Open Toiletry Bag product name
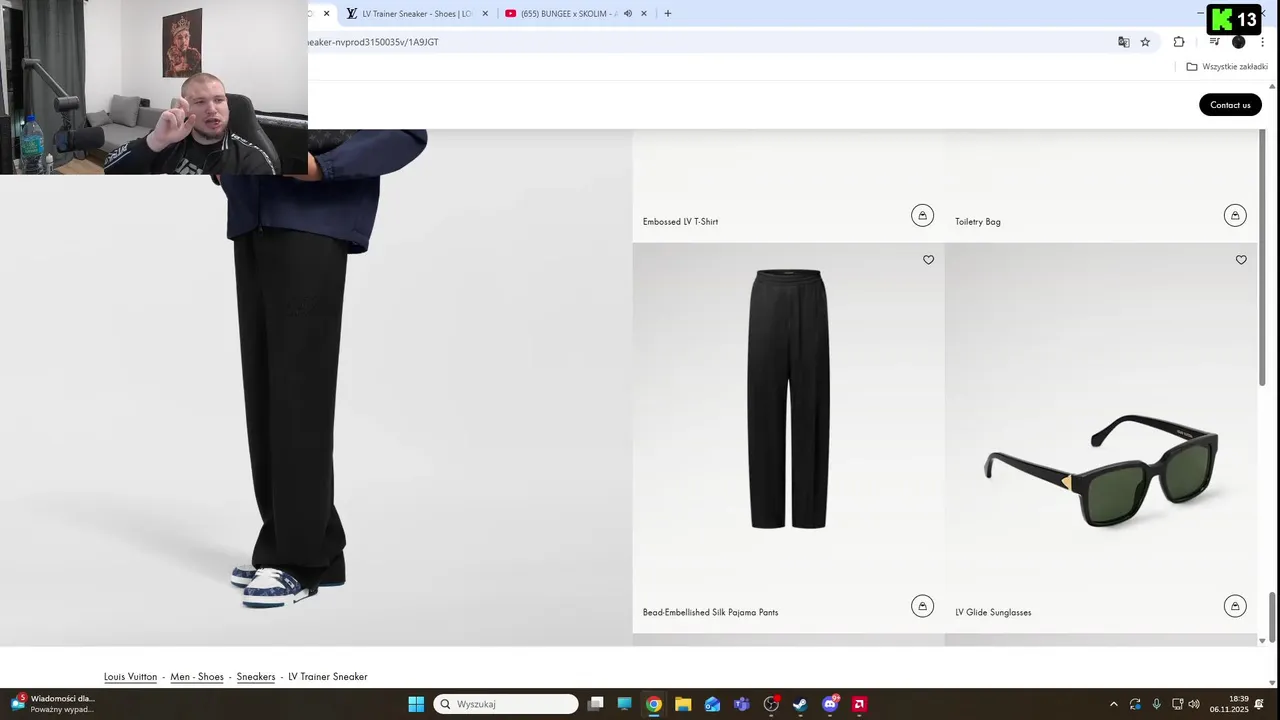Image resolution: width=1280 pixels, height=720 pixels. tap(978, 222)
